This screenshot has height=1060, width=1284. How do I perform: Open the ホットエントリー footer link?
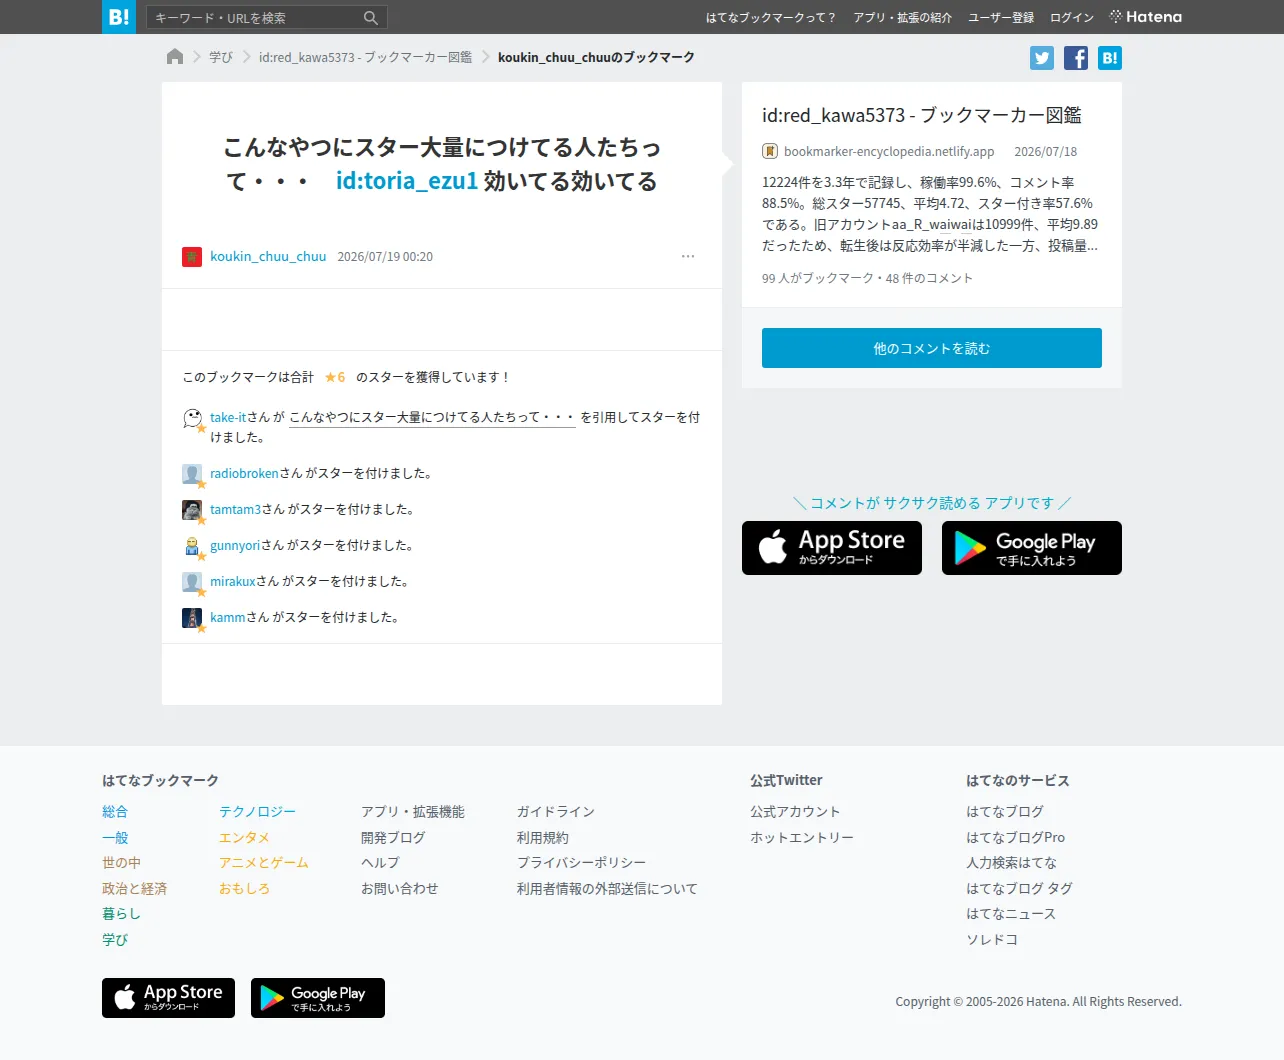click(802, 838)
